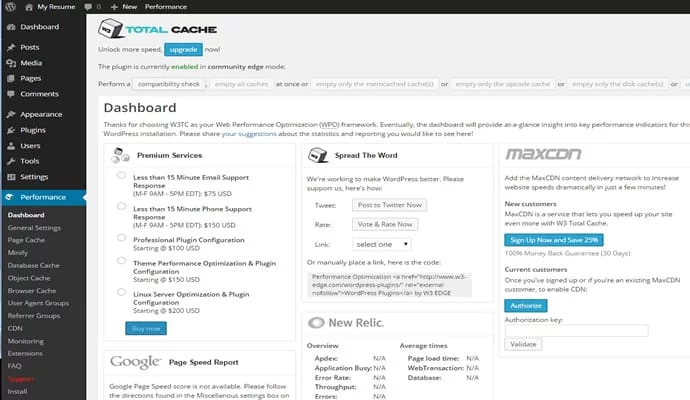Click the Settings sliders icon

point(11,177)
